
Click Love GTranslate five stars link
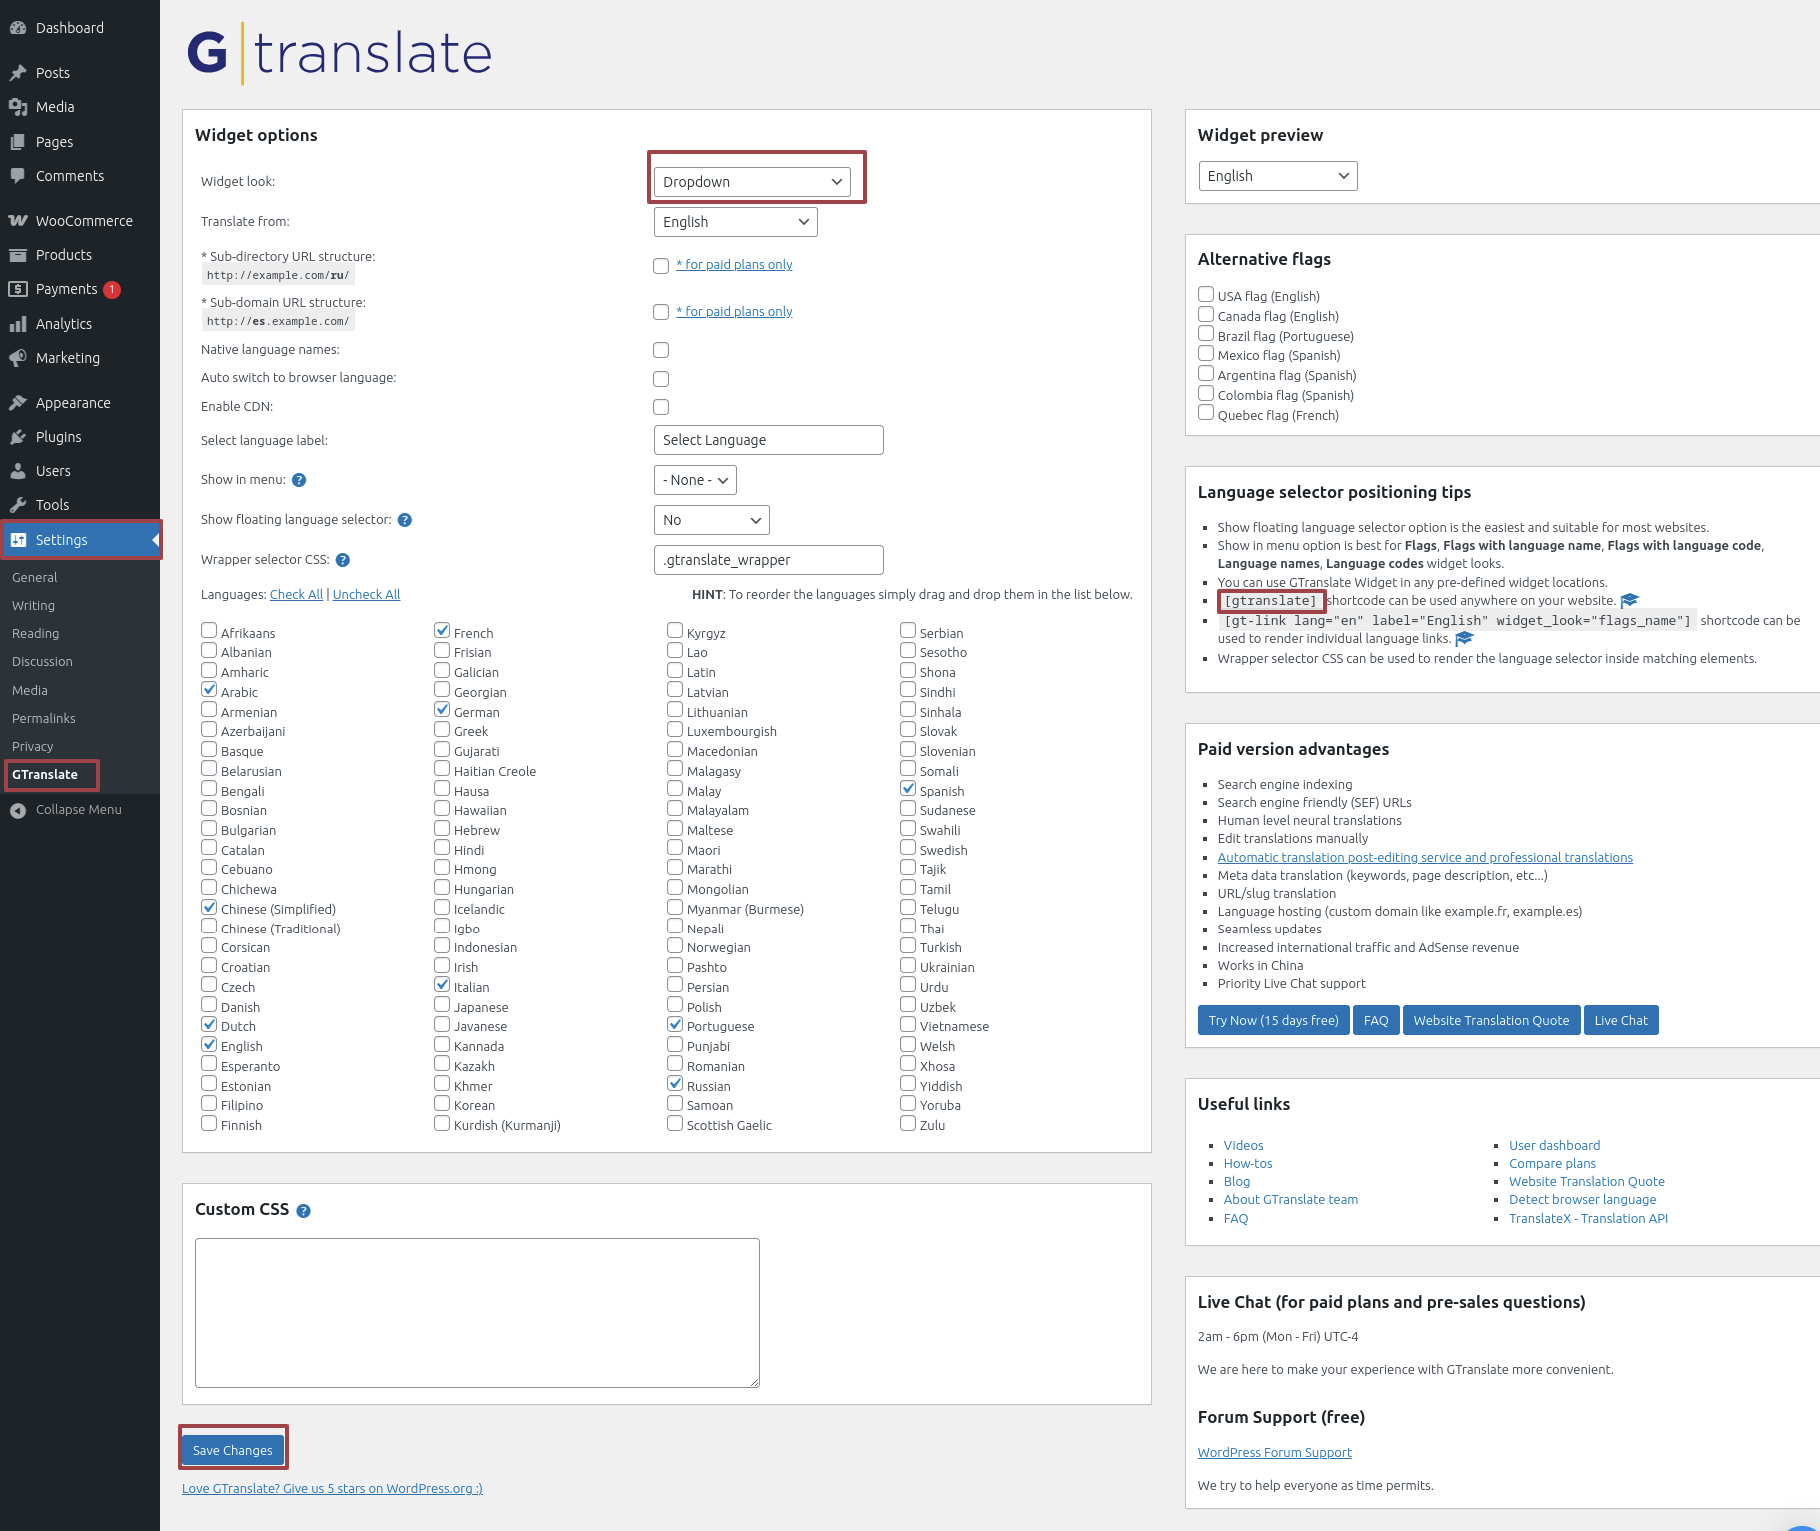332,1489
